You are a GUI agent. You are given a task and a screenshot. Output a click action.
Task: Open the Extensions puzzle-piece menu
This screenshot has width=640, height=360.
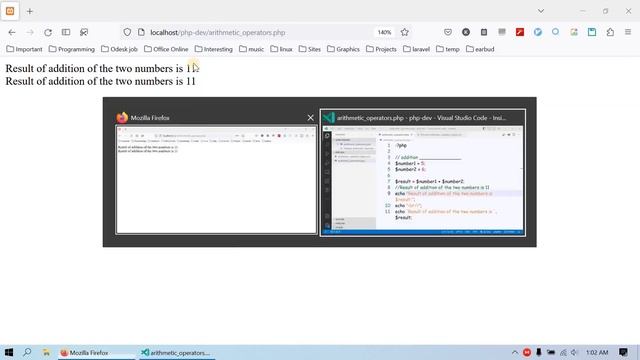[610, 32]
